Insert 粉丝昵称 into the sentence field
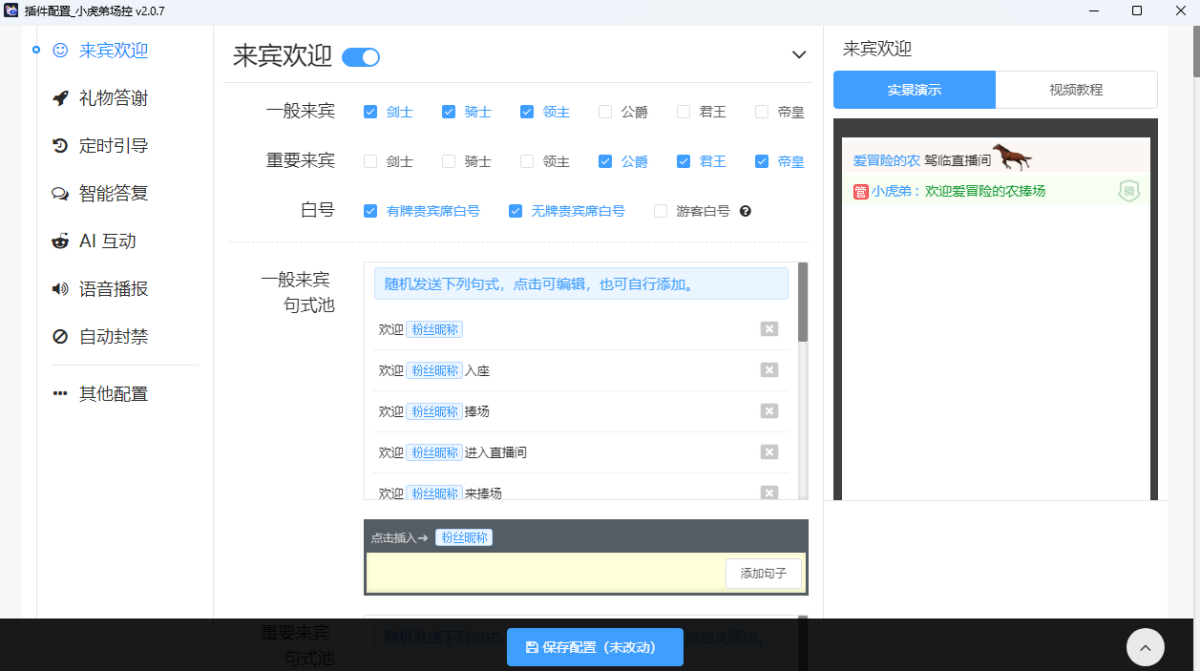1200x671 pixels. point(463,537)
